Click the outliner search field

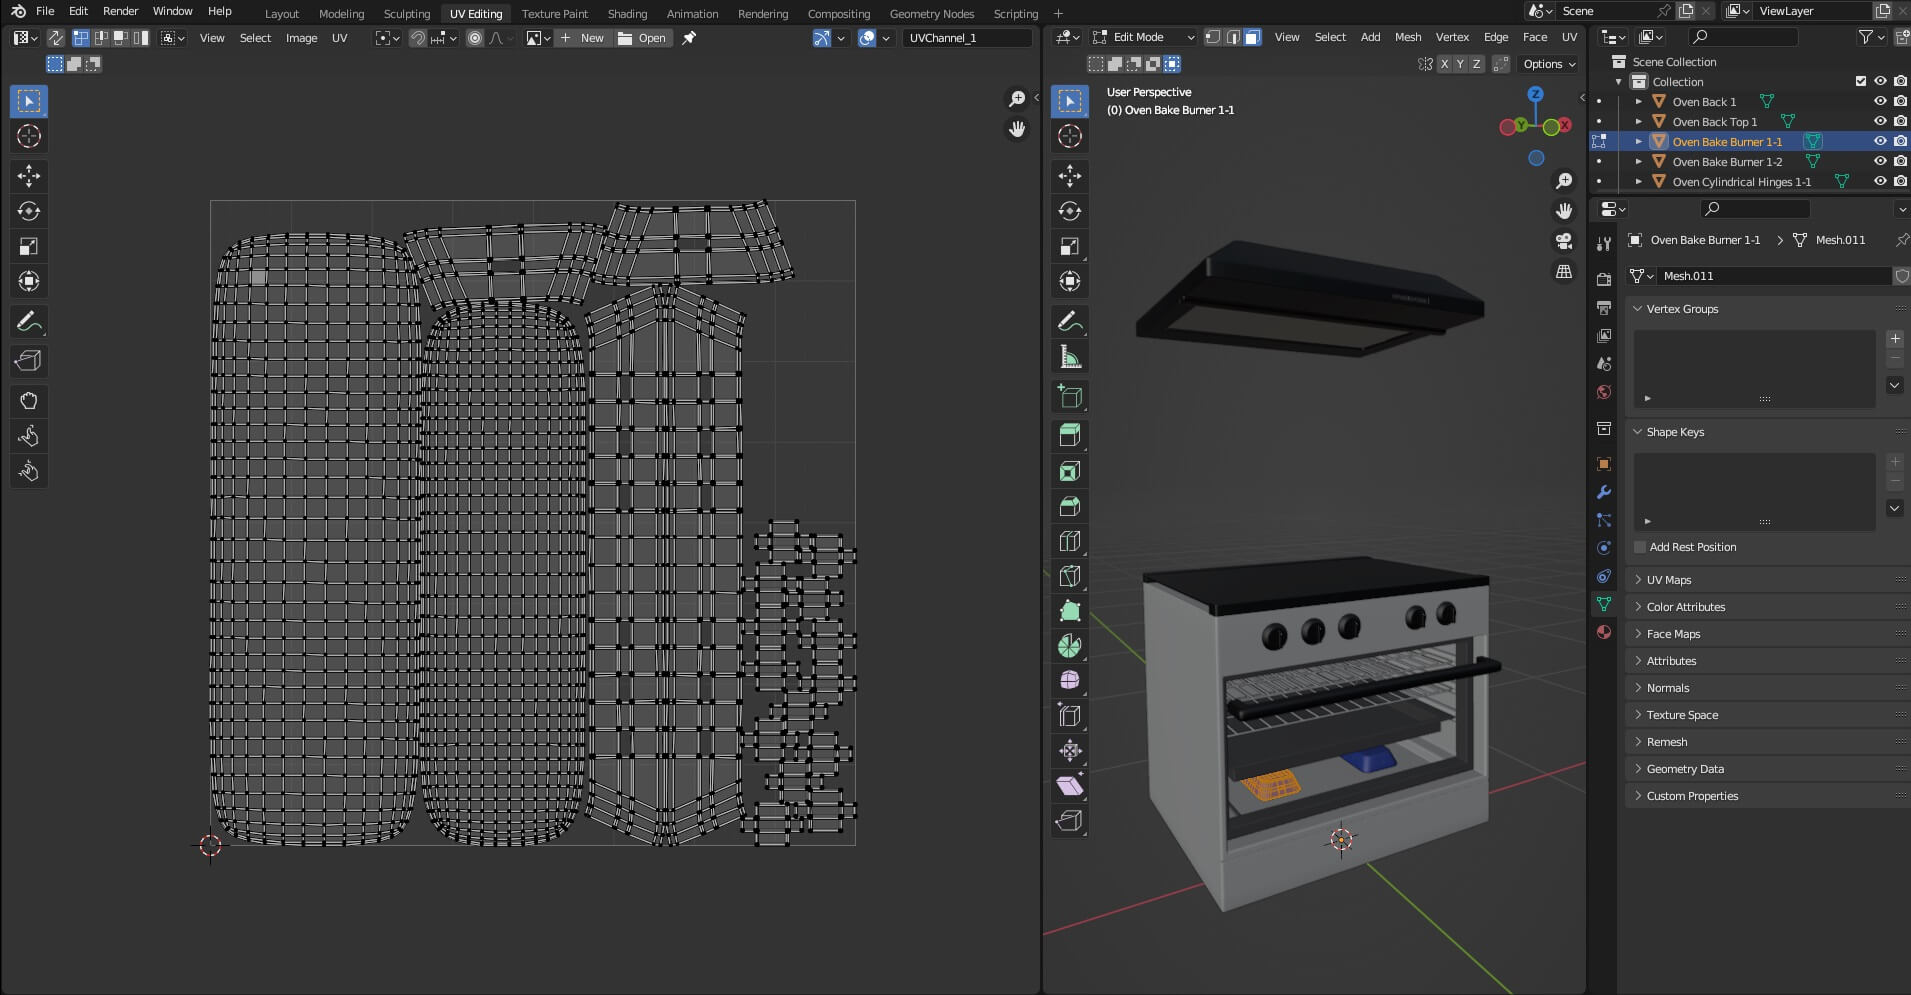(x=1743, y=37)
